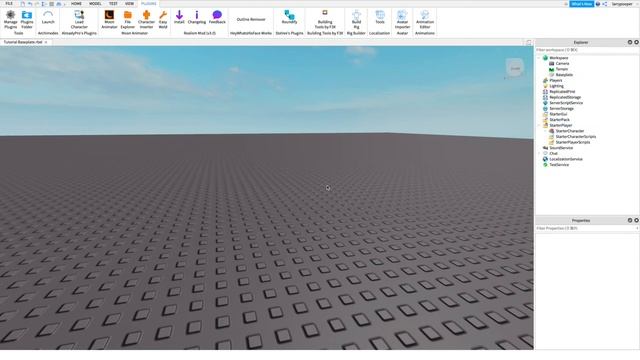The width and height of the screenshot is (640, 360).
Task: Open Localization Tools
Action: (x=380, y=17)
